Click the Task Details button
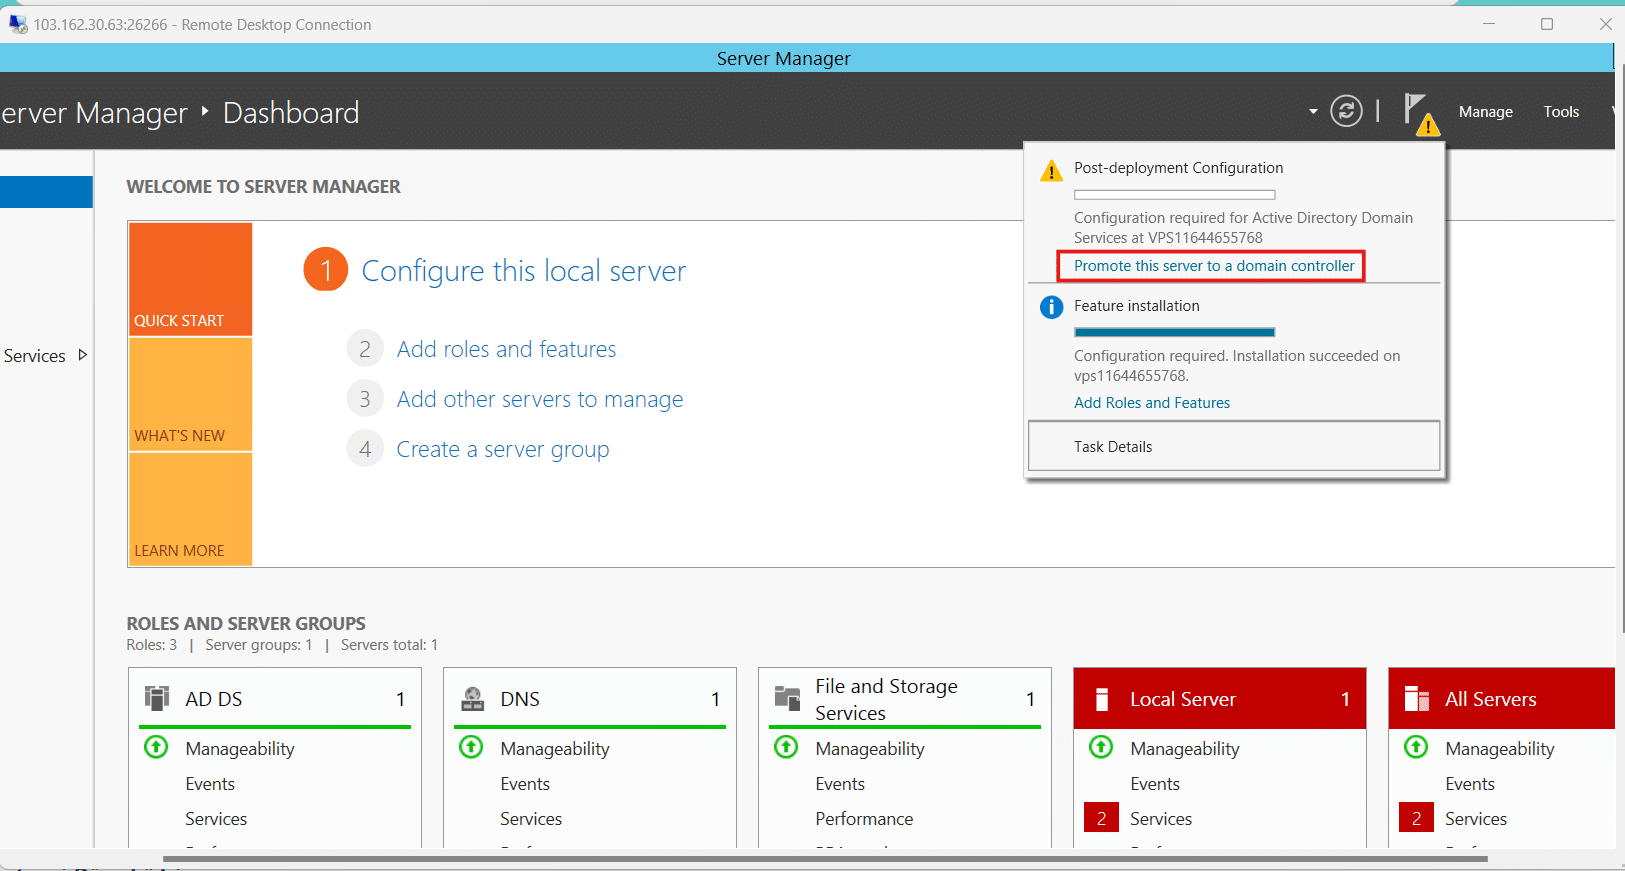This screenshot has width=1625, height=871. click(1234, 446)
